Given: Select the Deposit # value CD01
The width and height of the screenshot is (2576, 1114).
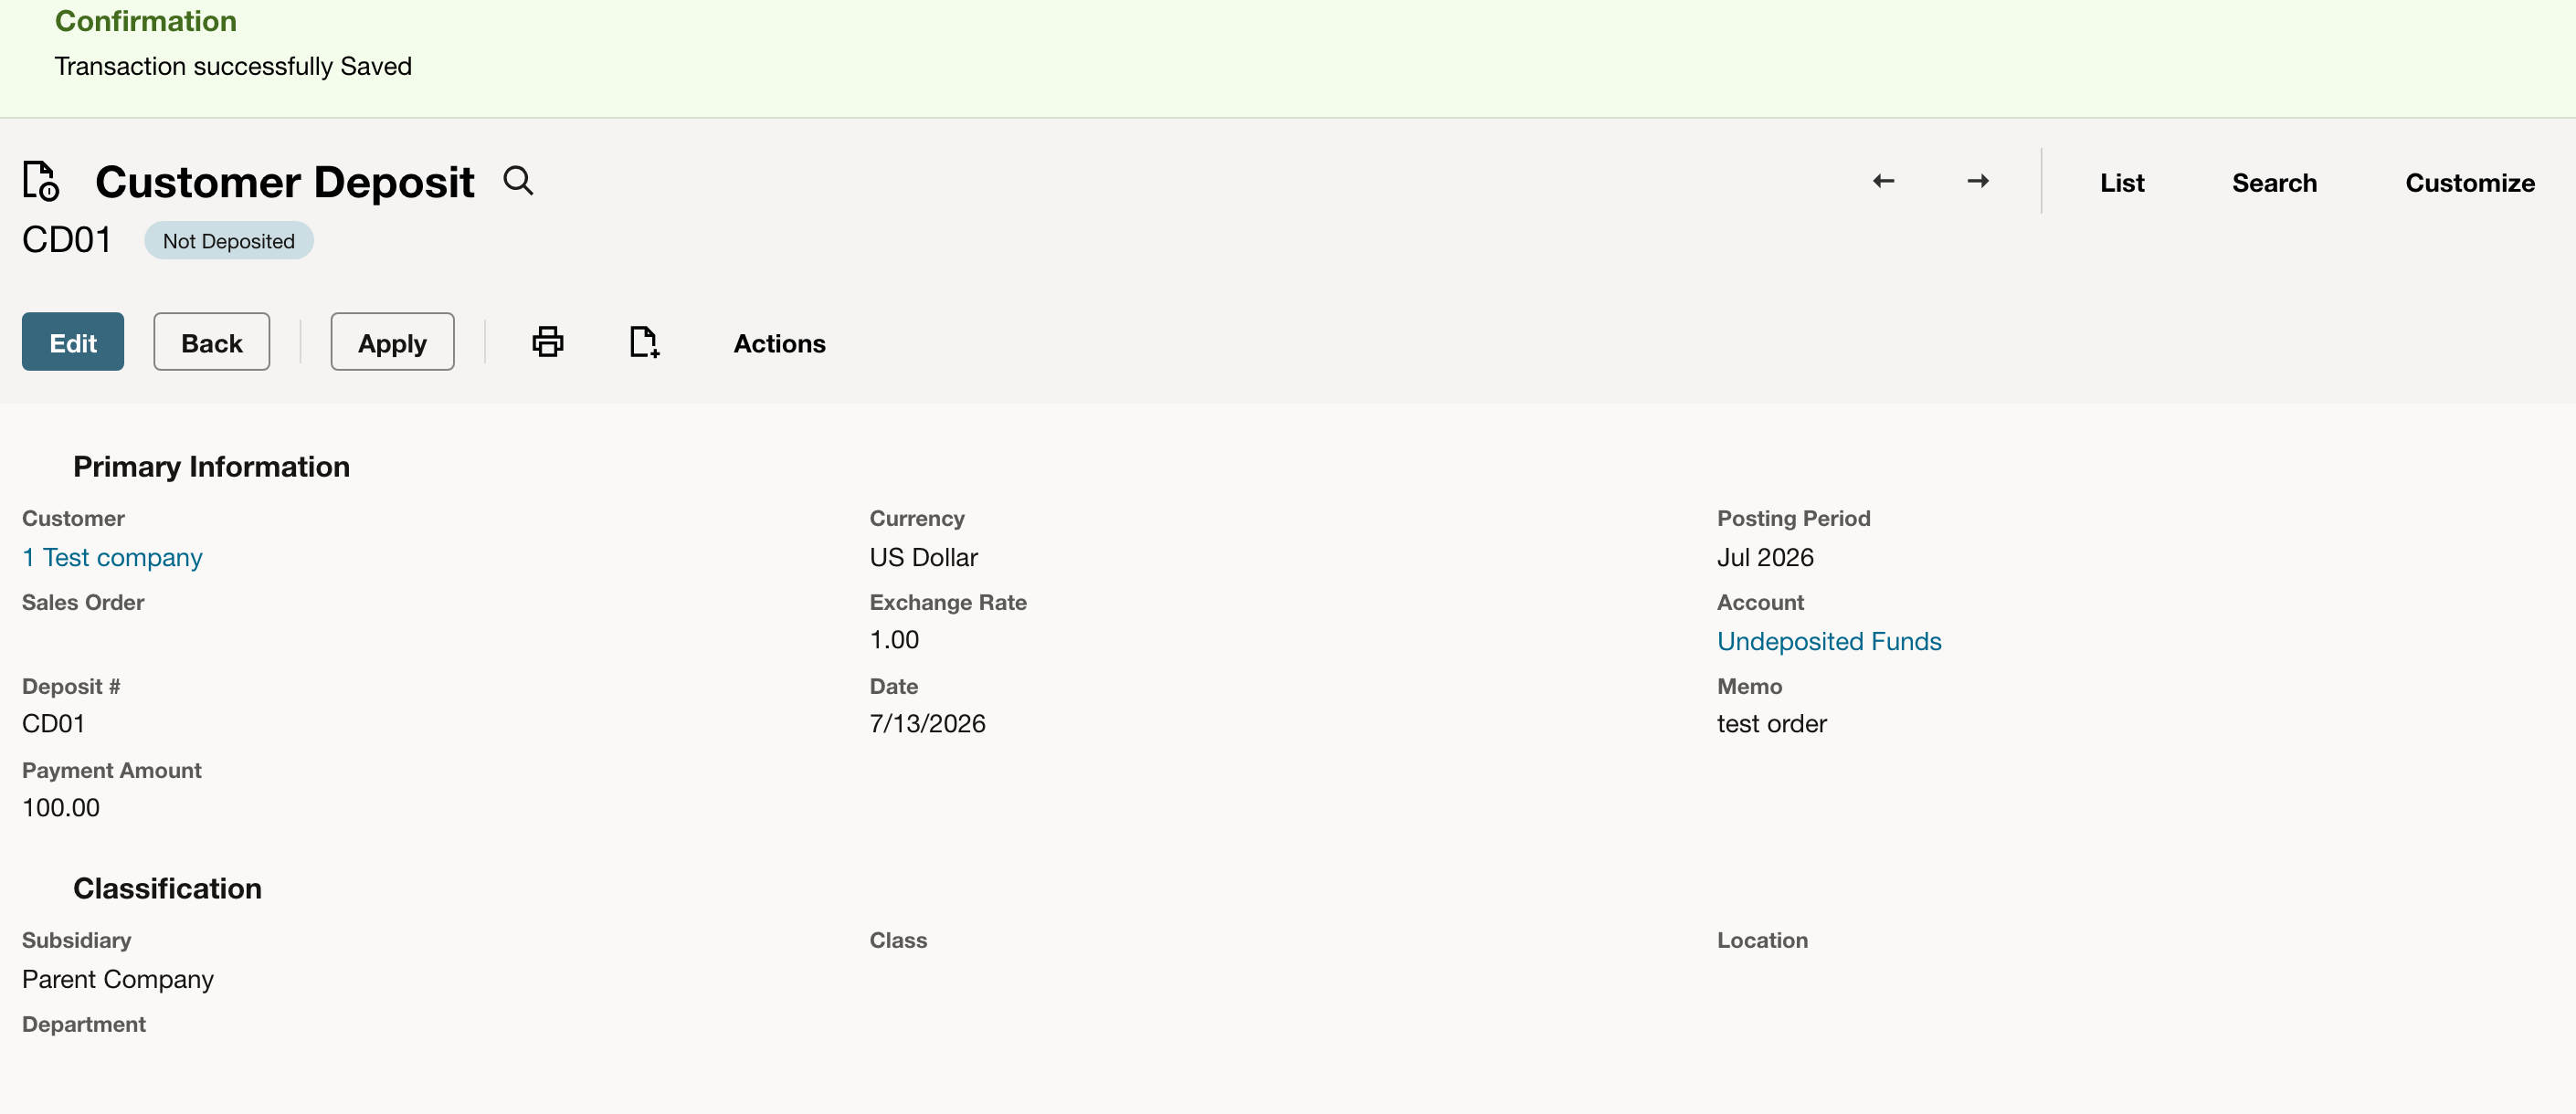Looking at the screenshot, I should 54,723.
